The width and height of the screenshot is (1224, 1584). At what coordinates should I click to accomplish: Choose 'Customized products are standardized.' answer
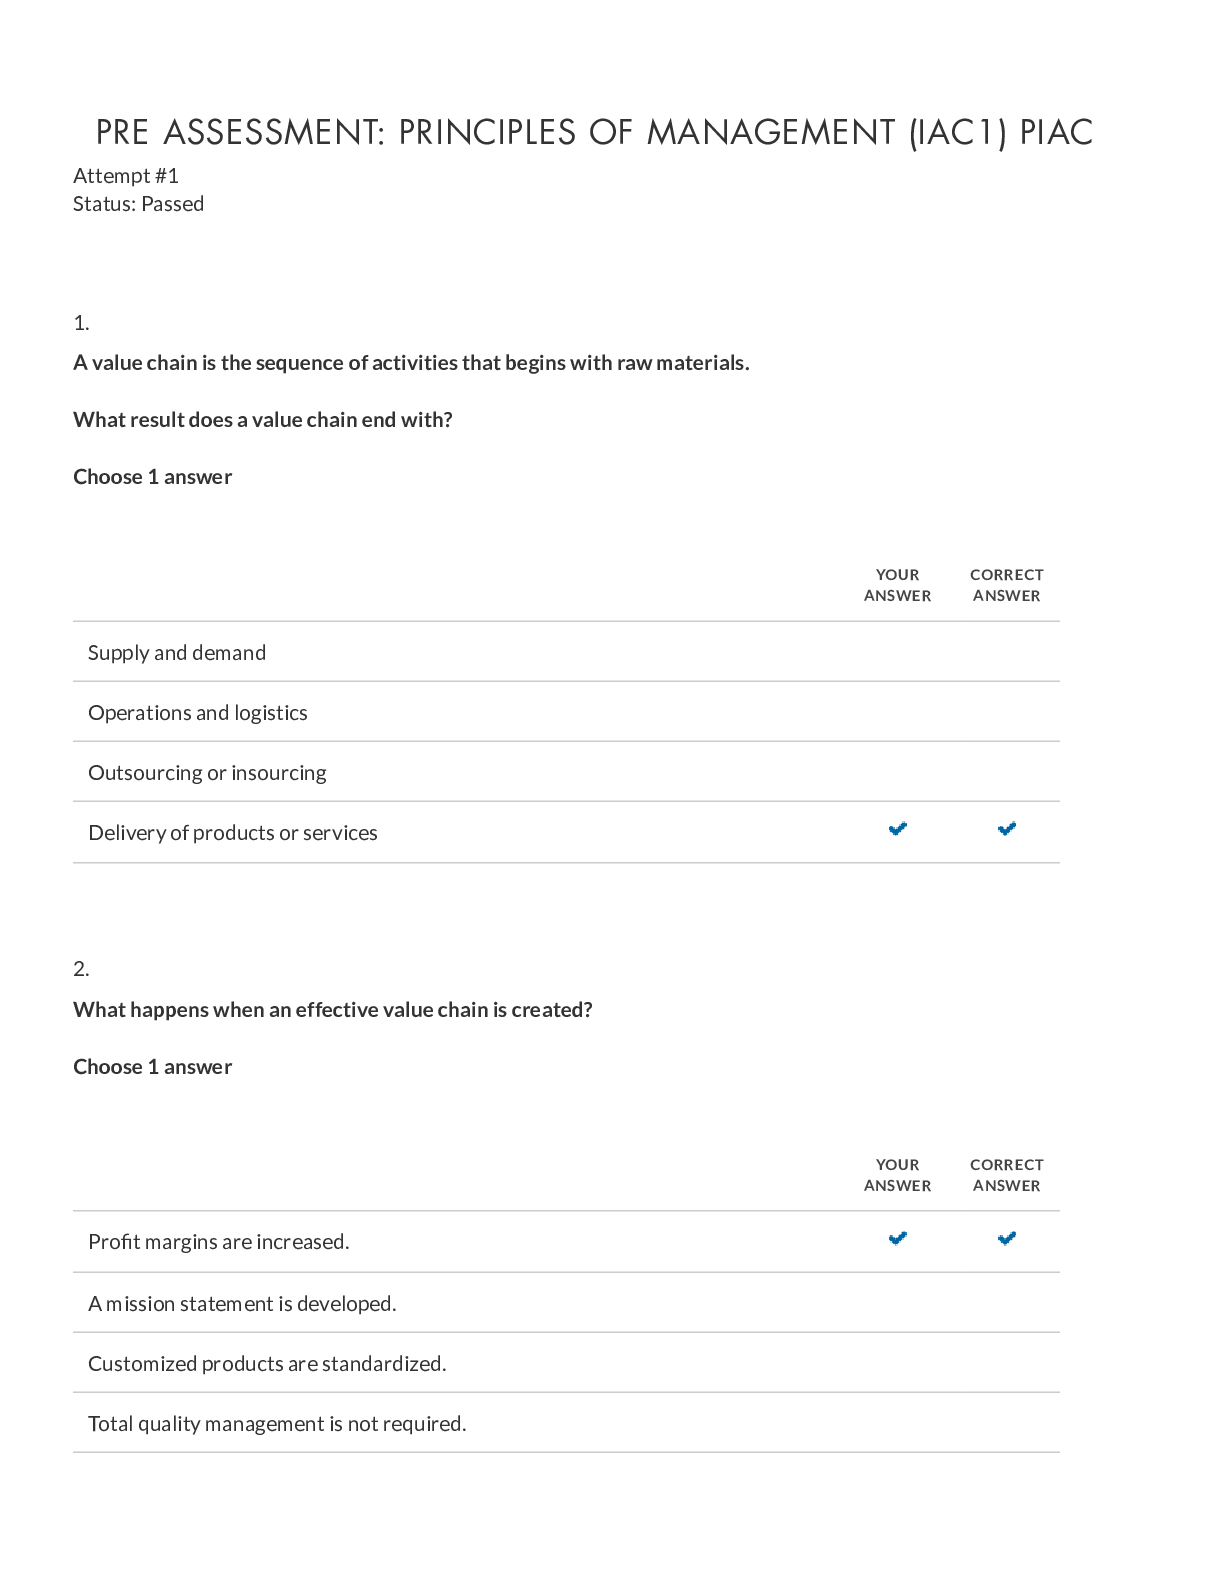coord(566,1363)
